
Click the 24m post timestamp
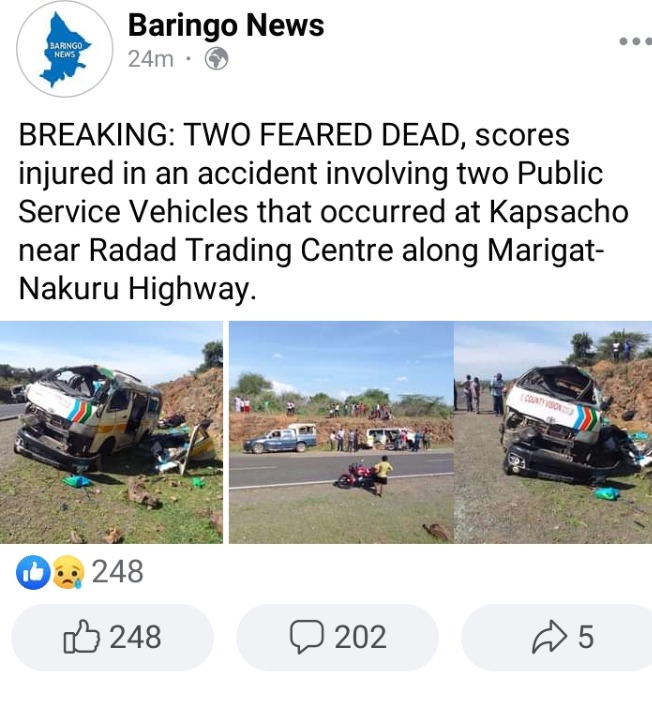[151, 59]
